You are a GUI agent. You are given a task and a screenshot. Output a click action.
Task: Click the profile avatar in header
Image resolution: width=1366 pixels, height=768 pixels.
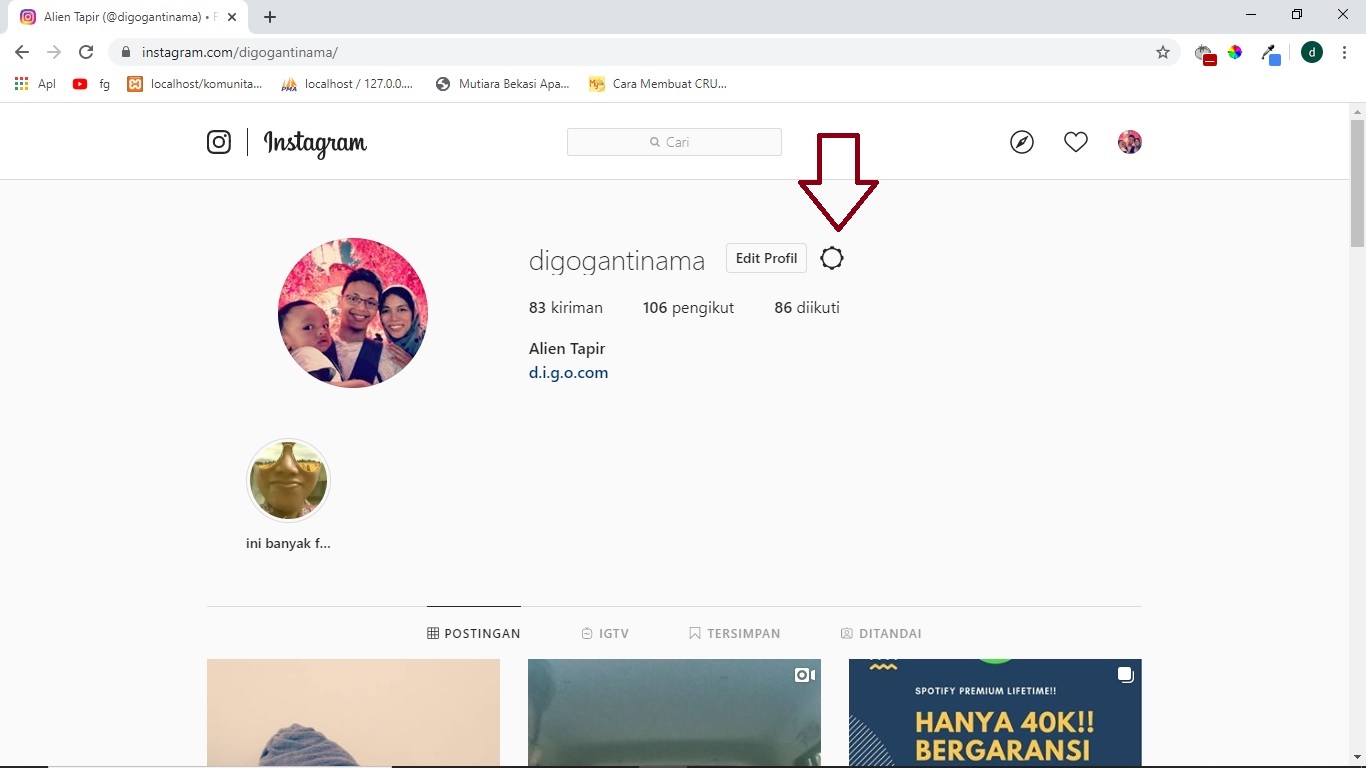pyautogui.click(x=1129, y=142)
